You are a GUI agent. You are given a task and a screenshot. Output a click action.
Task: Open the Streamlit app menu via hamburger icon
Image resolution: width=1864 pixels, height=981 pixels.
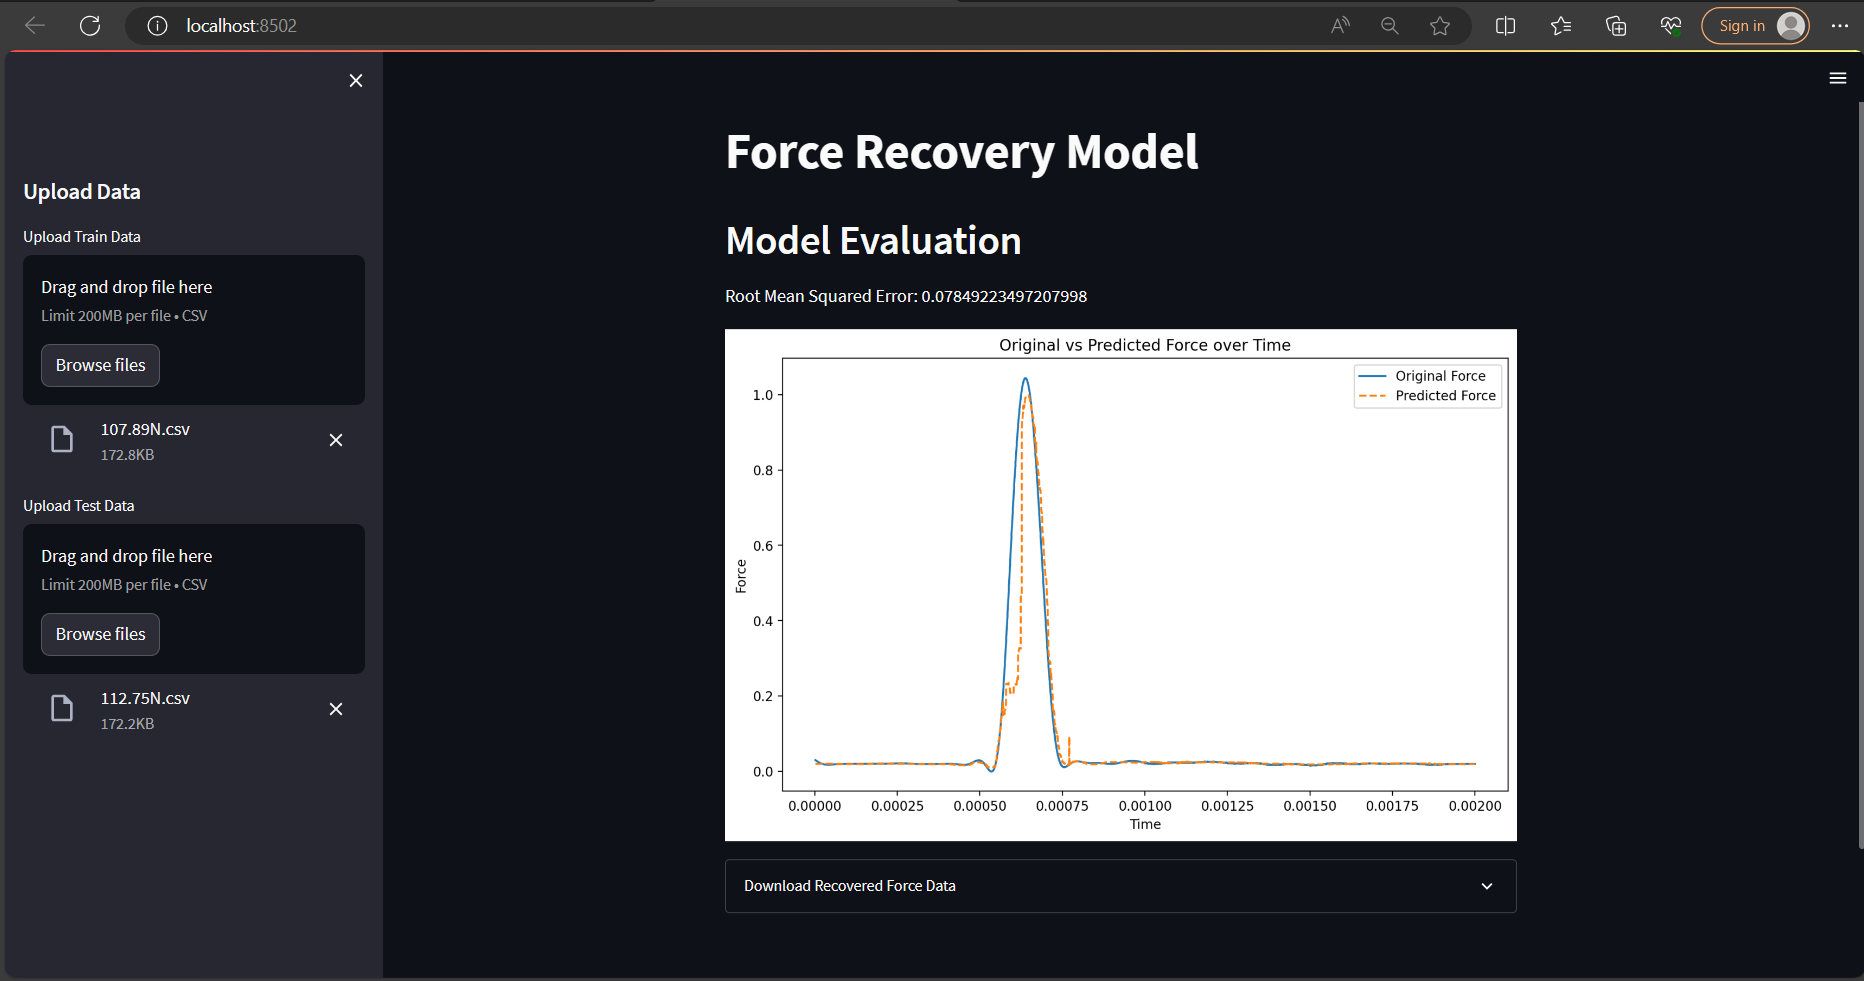[1838, 78]
